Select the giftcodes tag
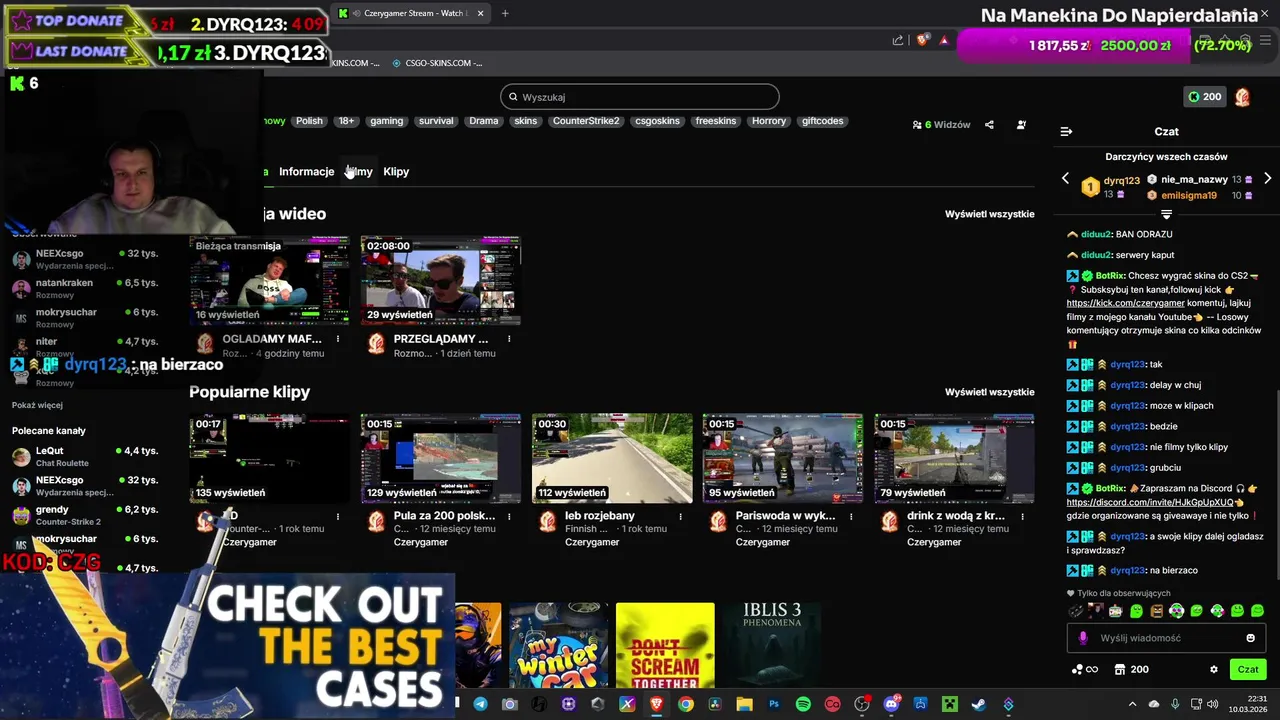The width and height of the screenshot is (1280, 720). (823, 121)
